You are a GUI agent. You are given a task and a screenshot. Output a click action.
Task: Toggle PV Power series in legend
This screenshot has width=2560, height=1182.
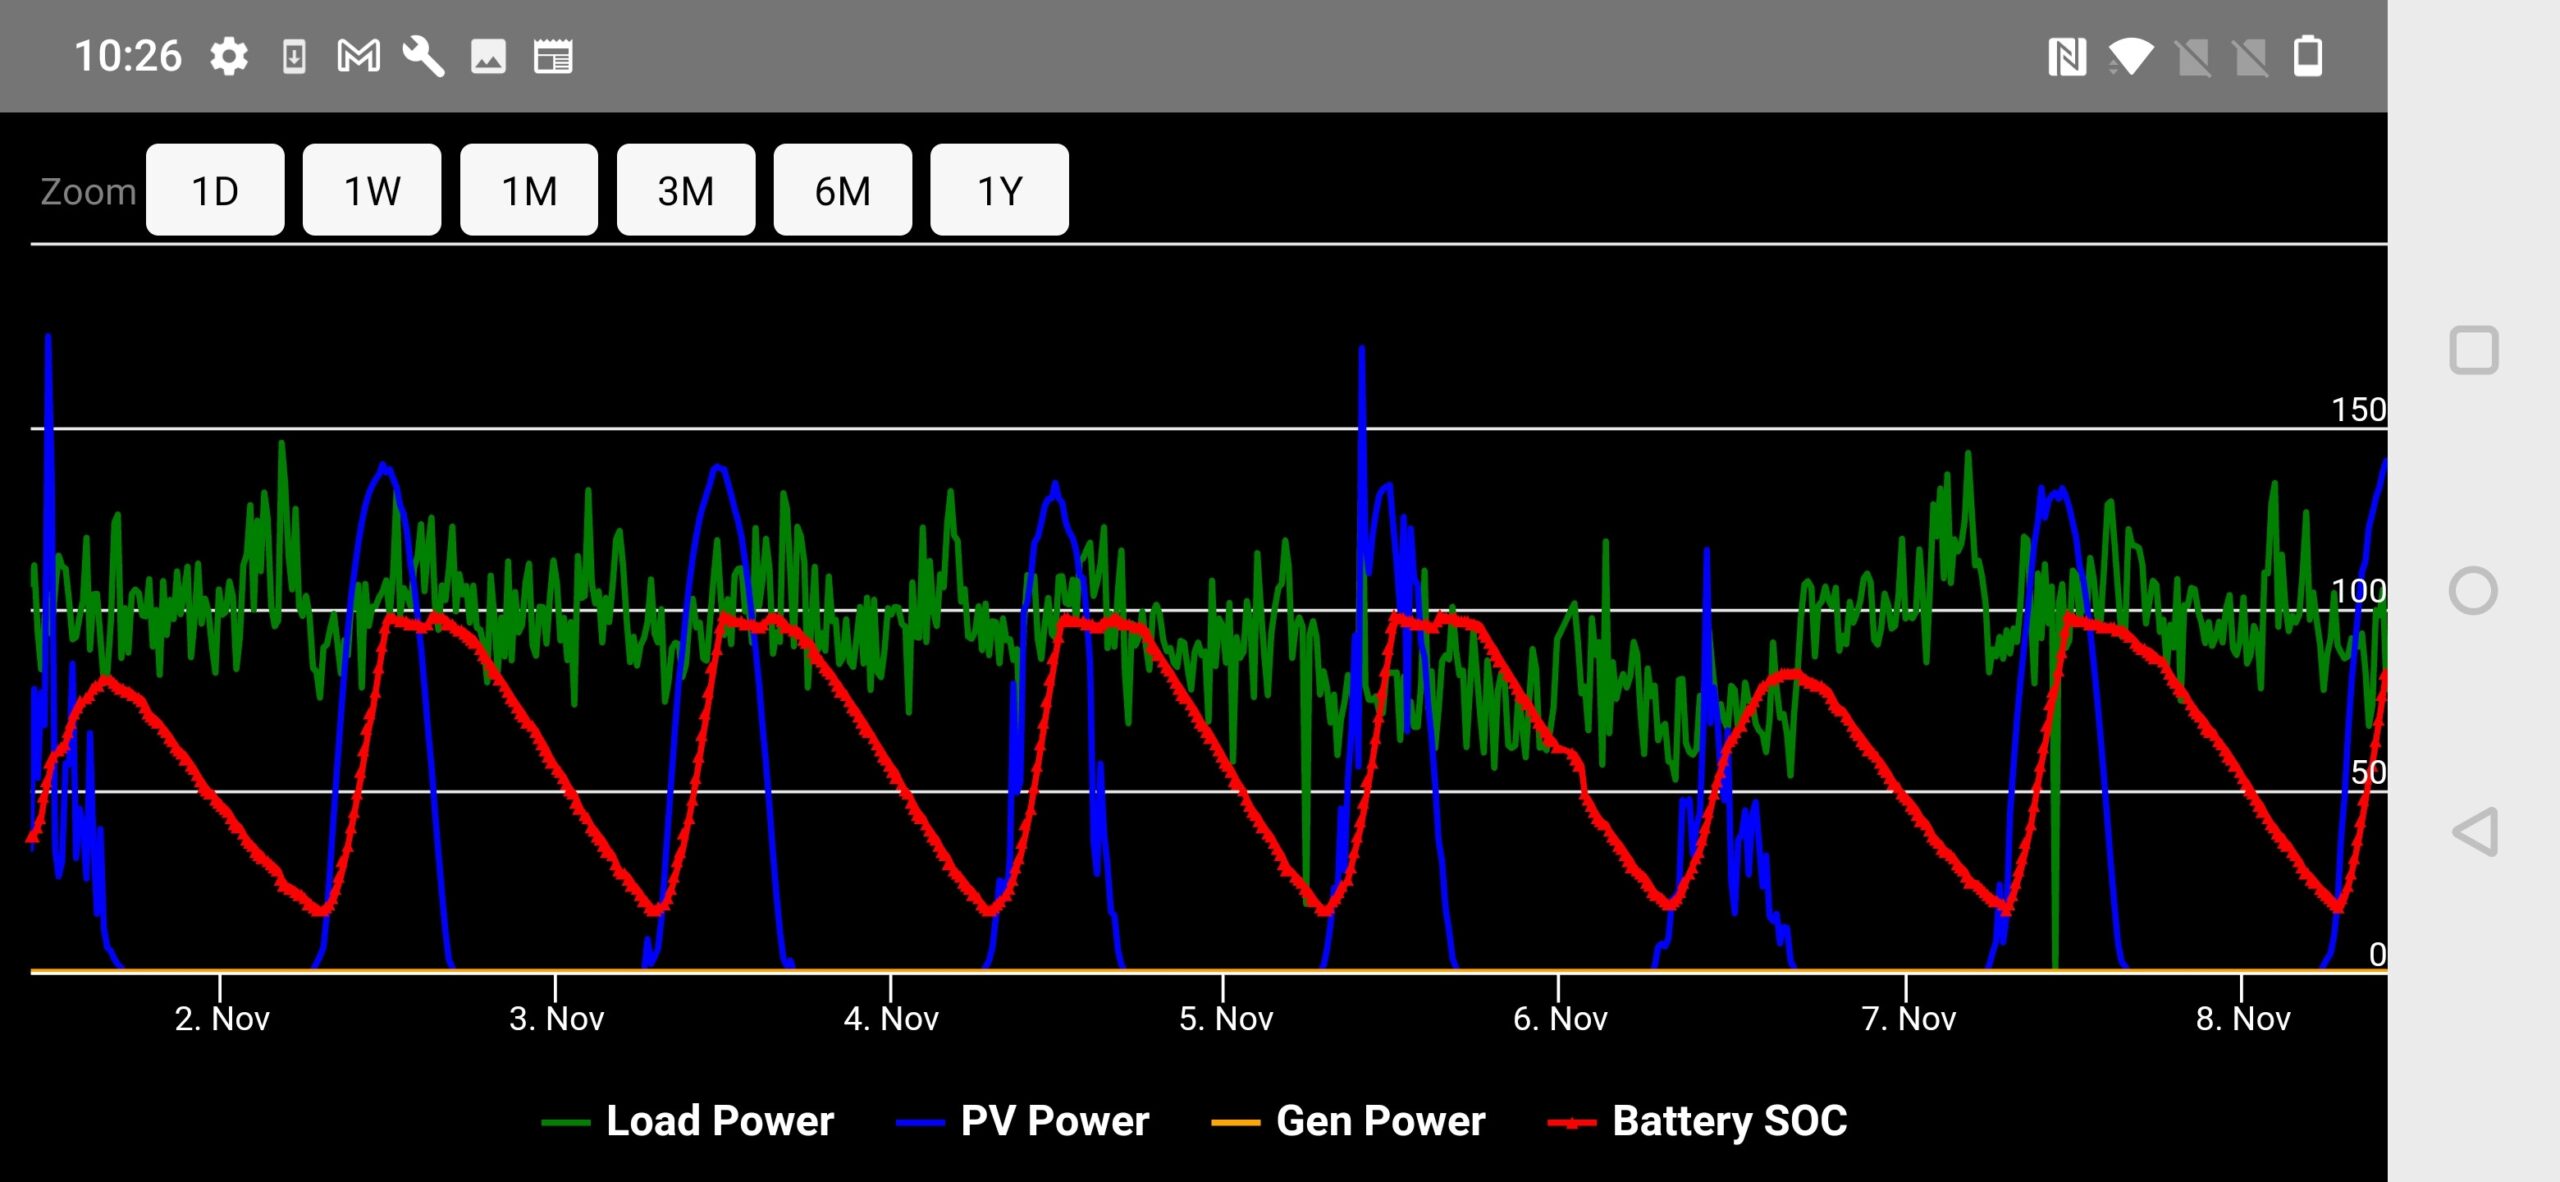(1023, 1121)
